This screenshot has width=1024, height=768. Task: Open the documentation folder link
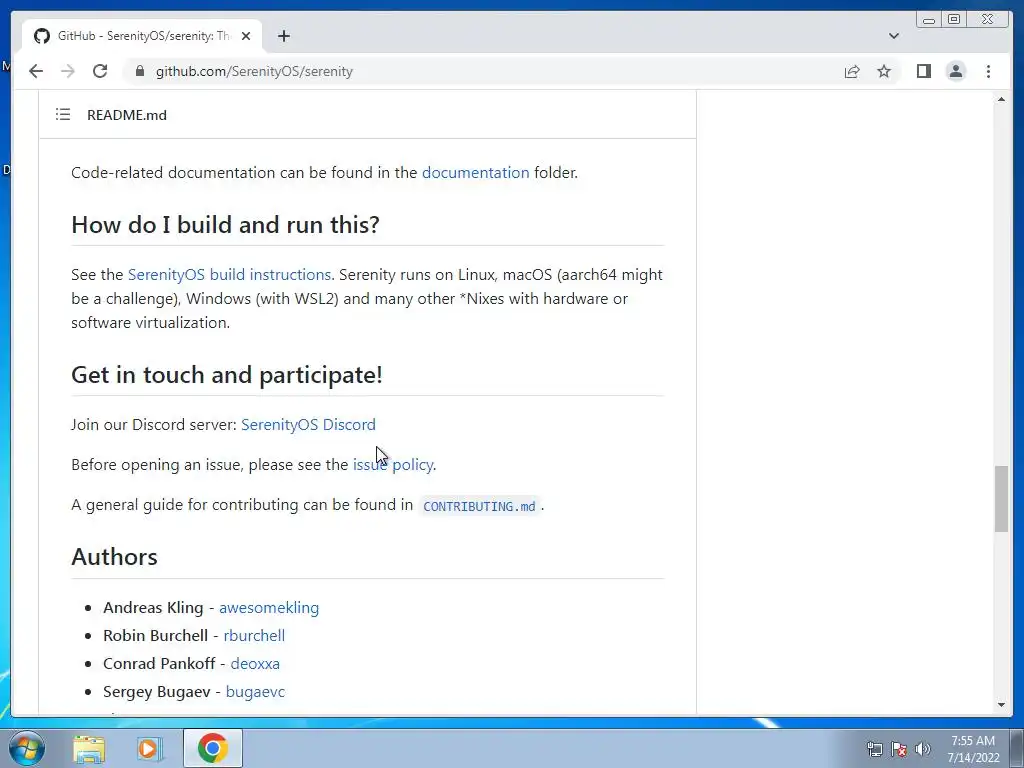475,172
